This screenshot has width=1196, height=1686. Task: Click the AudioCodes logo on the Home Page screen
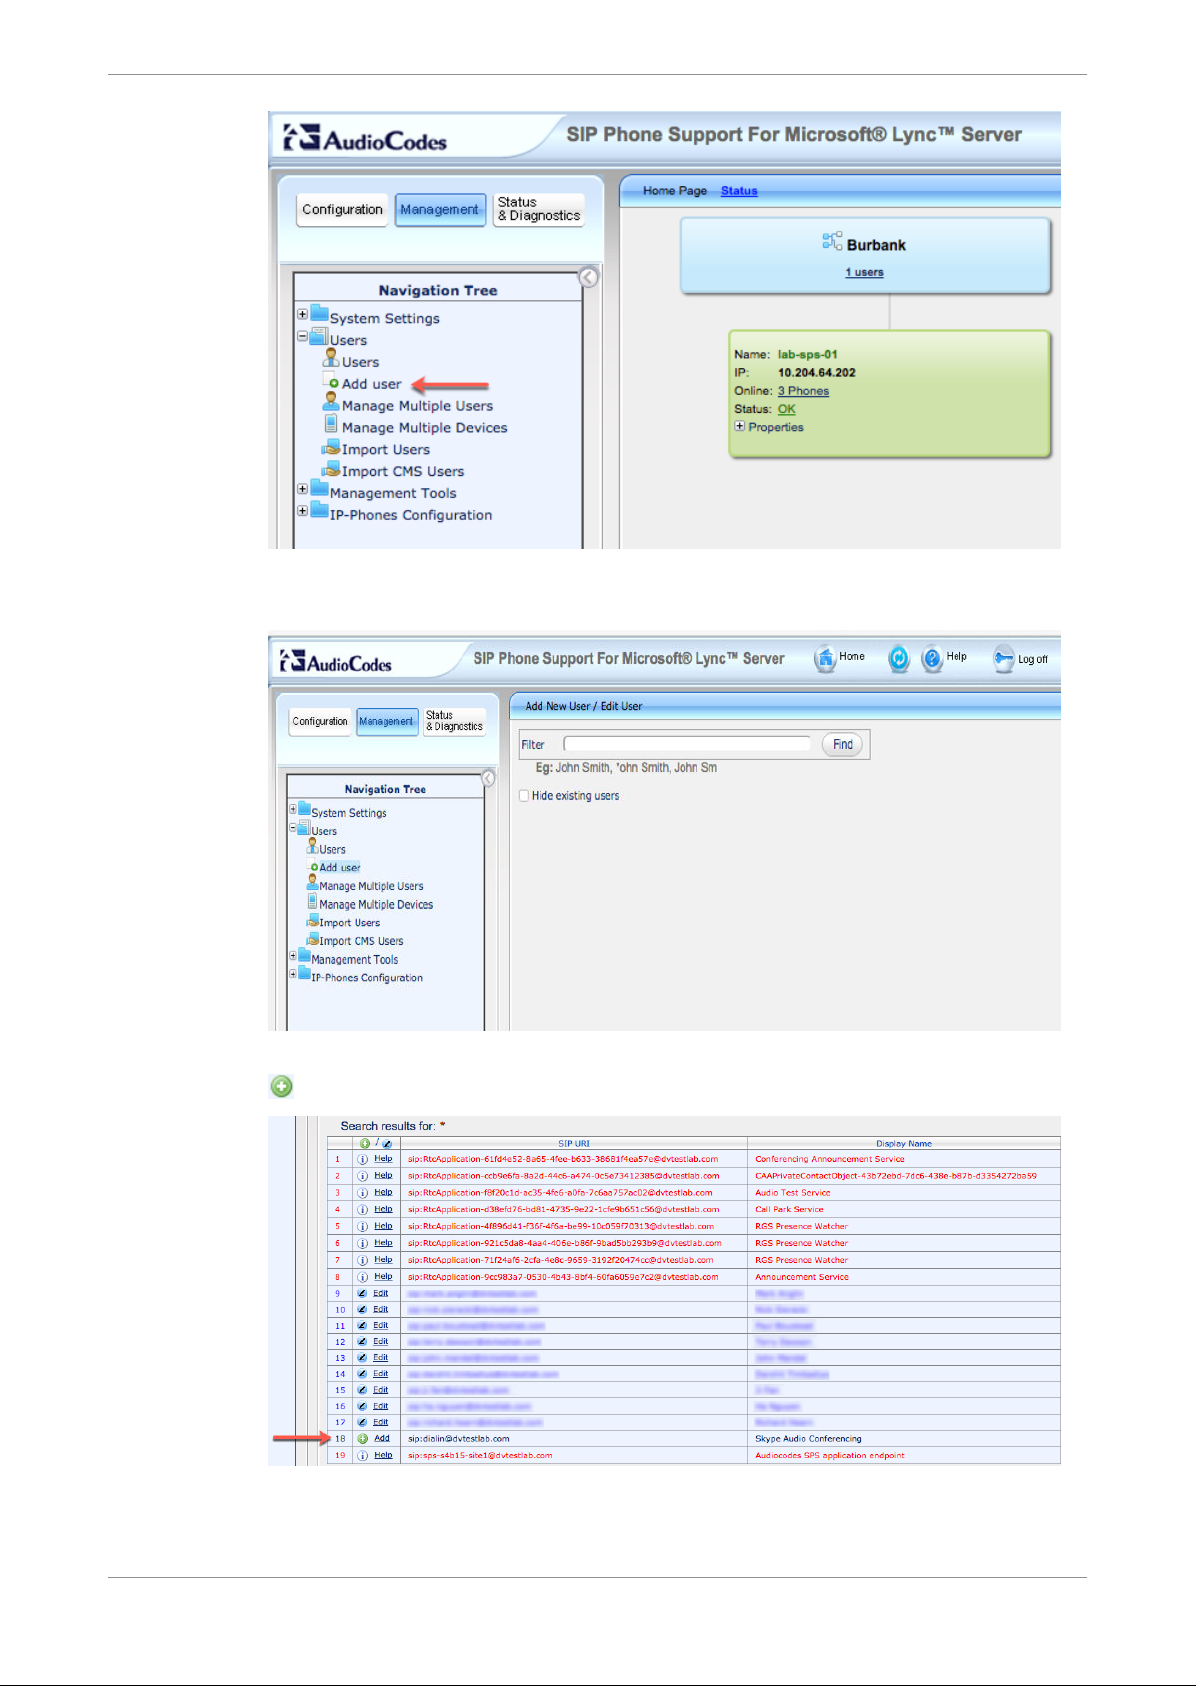[365, 138]
